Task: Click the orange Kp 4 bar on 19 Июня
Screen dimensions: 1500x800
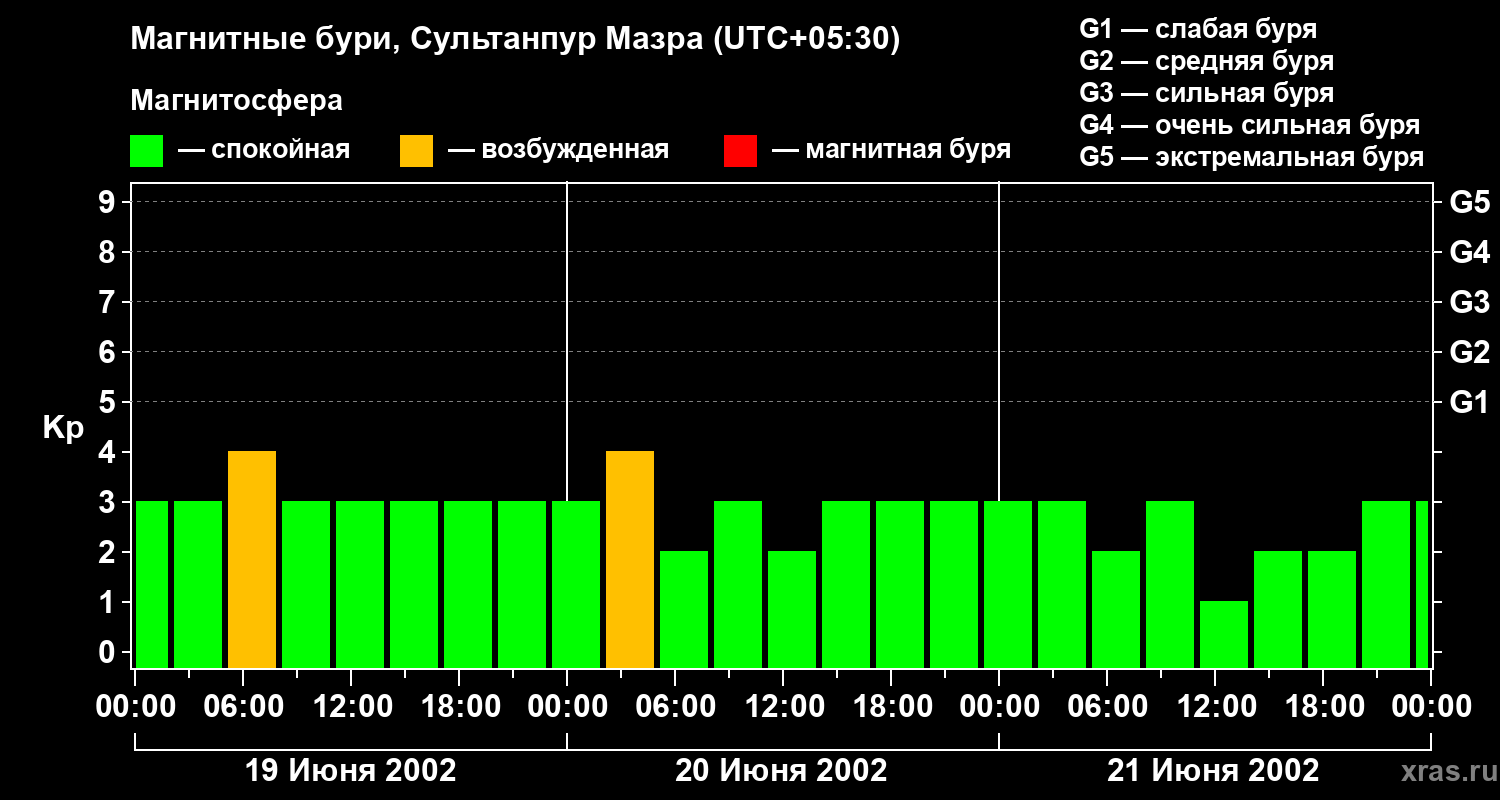Action: click(x=252, y=560)
